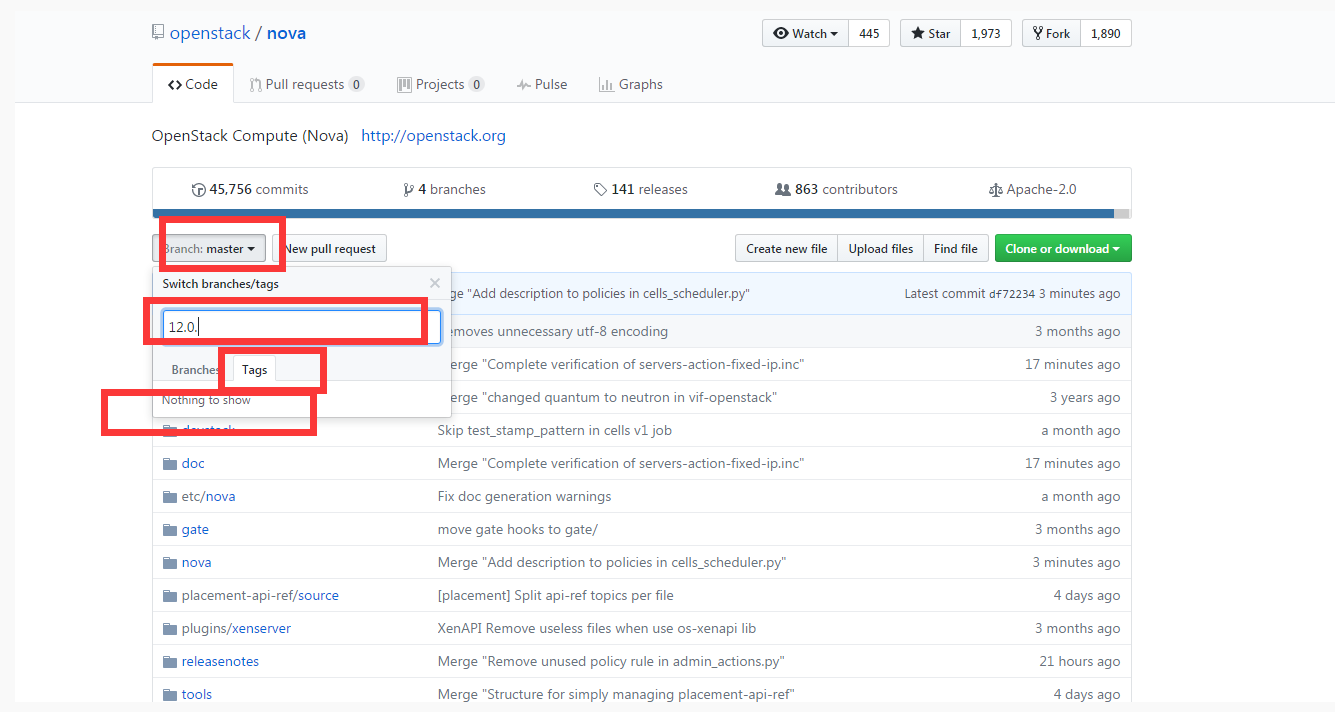
Task: Click the commits history clock icon
Action: (x=198, y=190)
